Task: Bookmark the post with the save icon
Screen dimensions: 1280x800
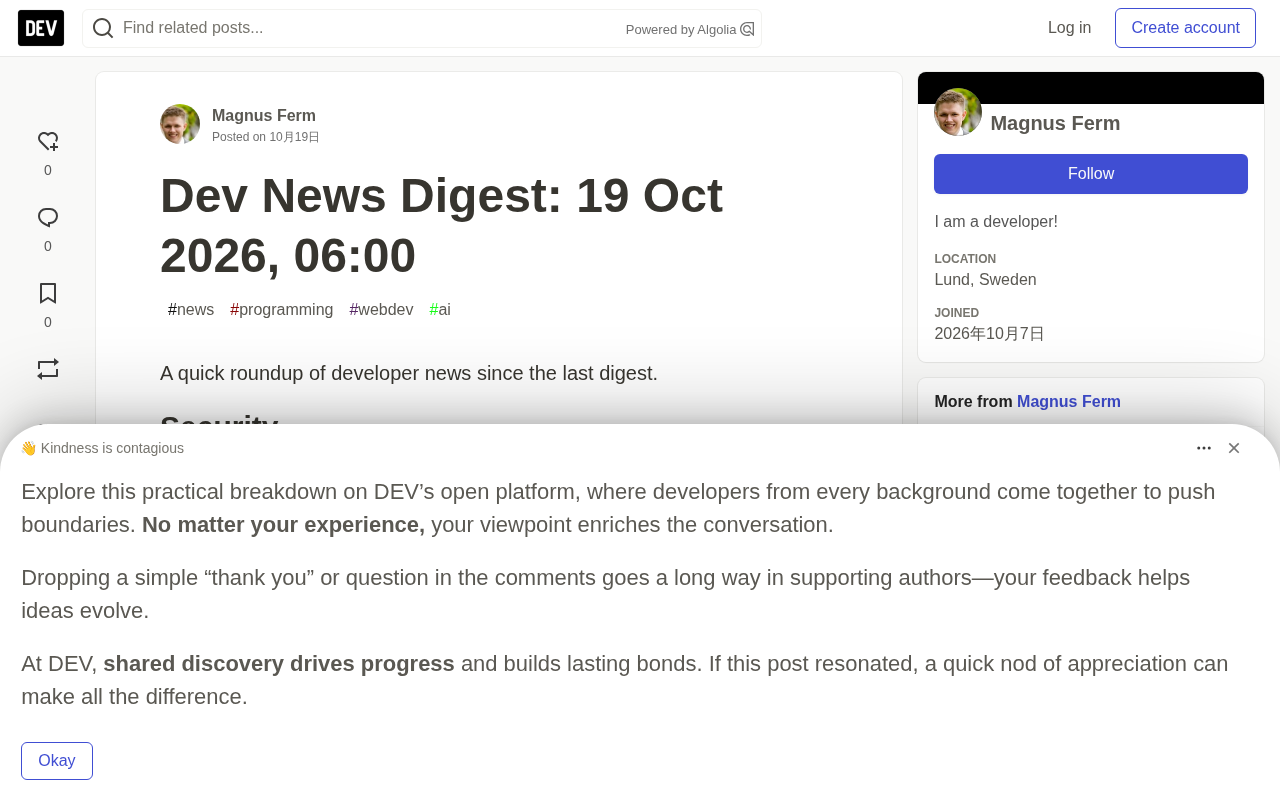Action: (48, 293)
